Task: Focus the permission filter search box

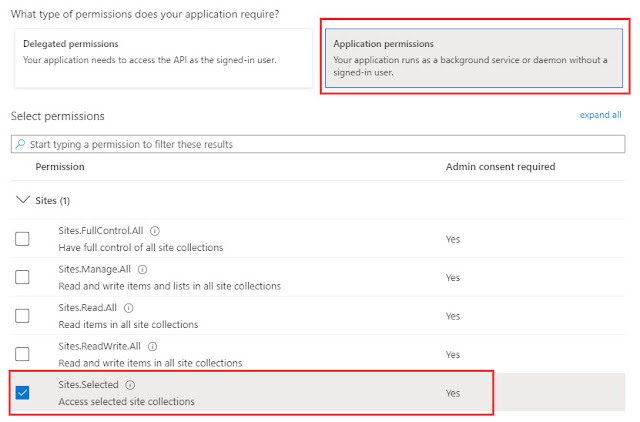Action: pyautogui.click(x=318, y=144)
